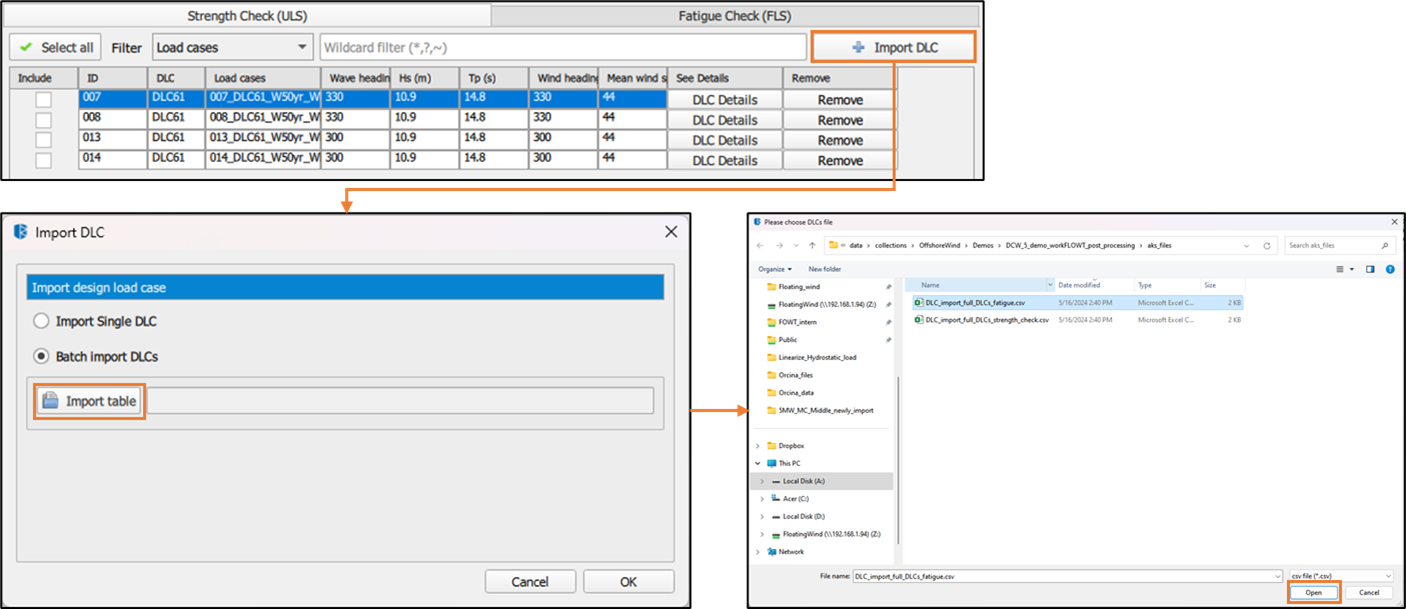This screenshot has height=609, width=1406.
Task: Open the Load cases filter dropdown
Action: point(232,47)
